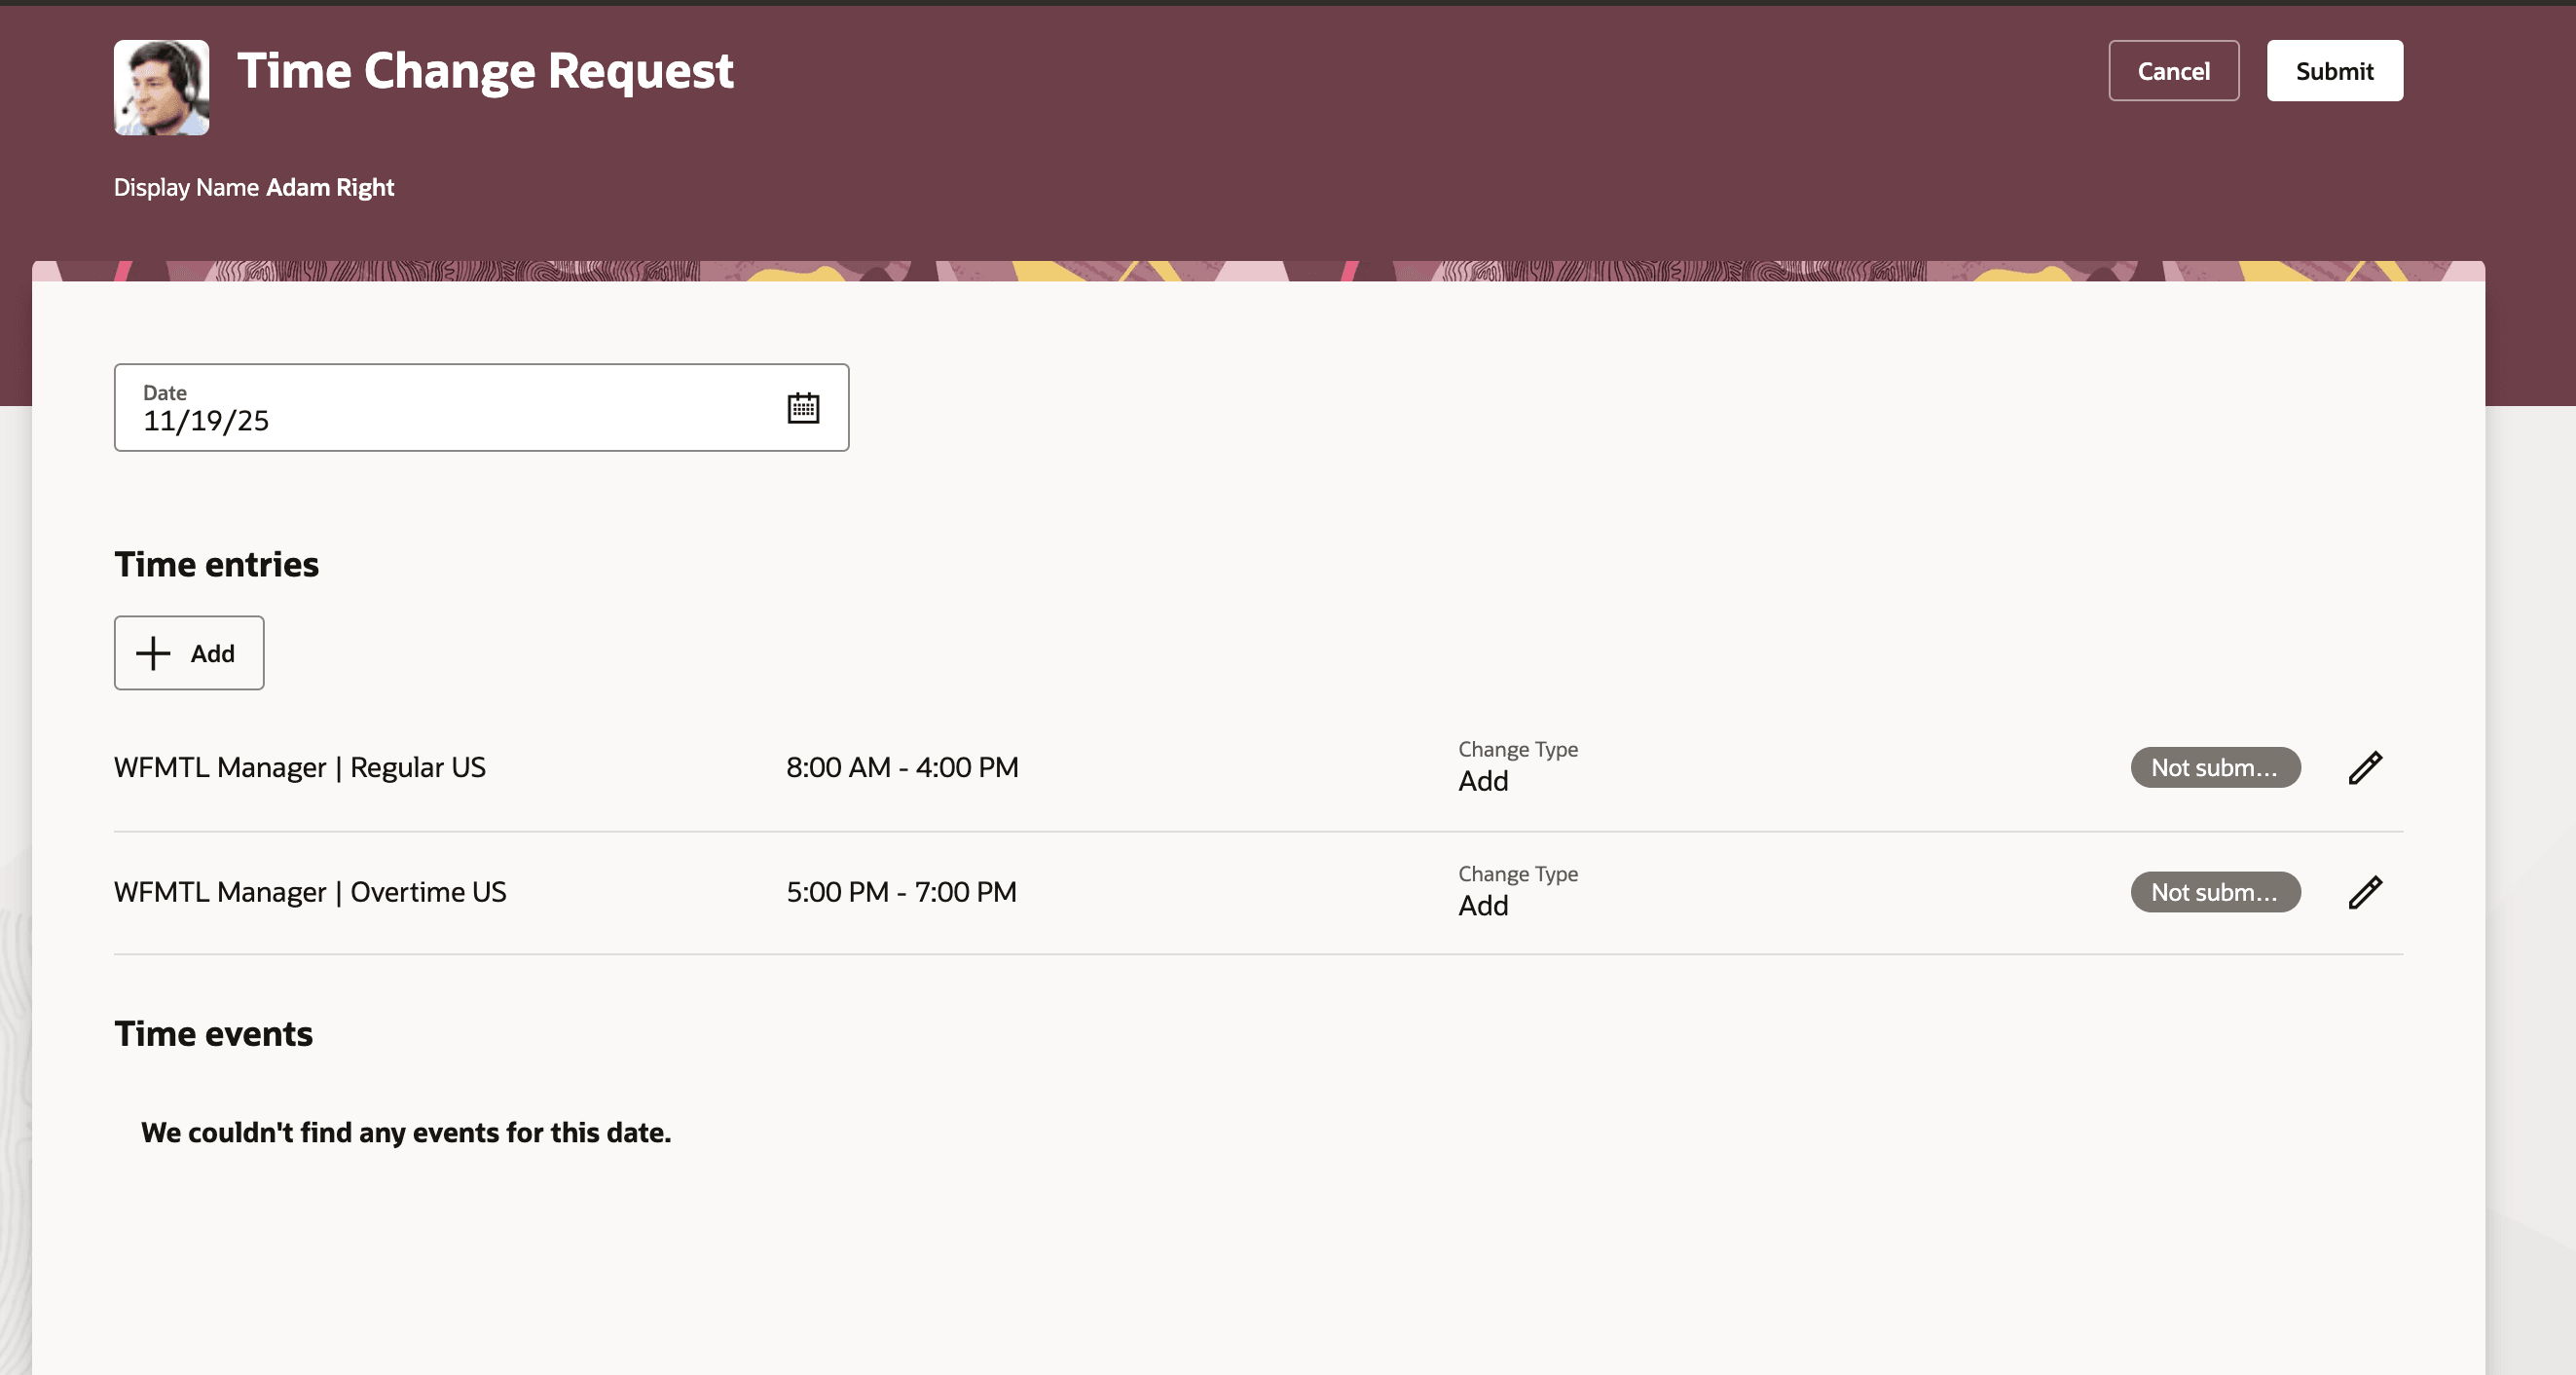Select the WFMTL Manager Overtime US entry row
Viewport: 2576px width, 1375px height.
pos(310,891)
